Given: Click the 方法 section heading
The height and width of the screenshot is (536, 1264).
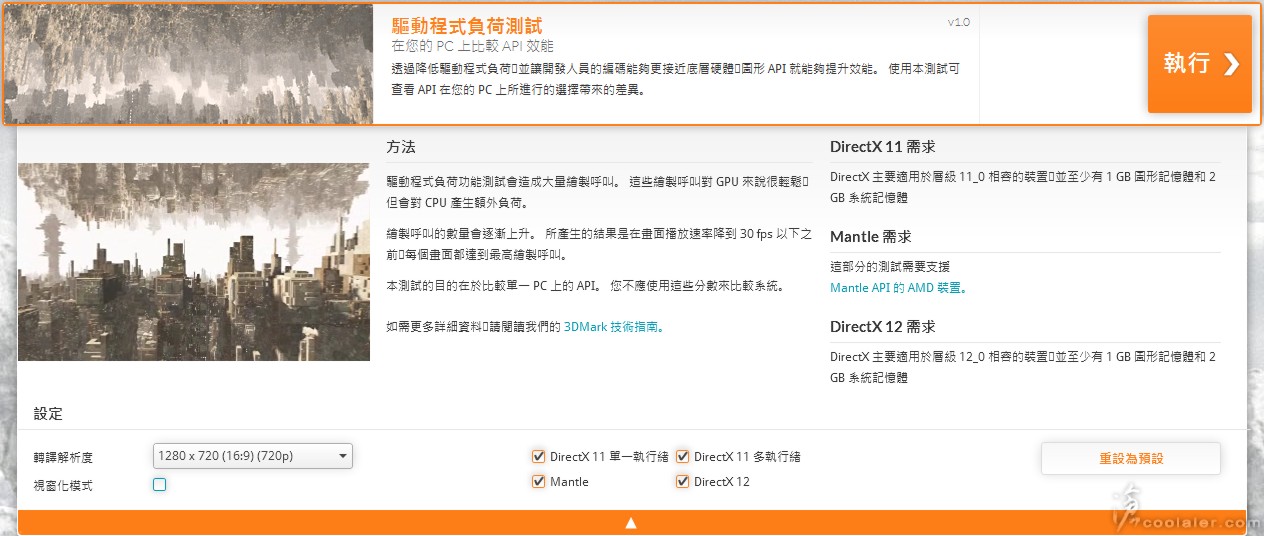Looking at the screenshot, I should [401, 147].
